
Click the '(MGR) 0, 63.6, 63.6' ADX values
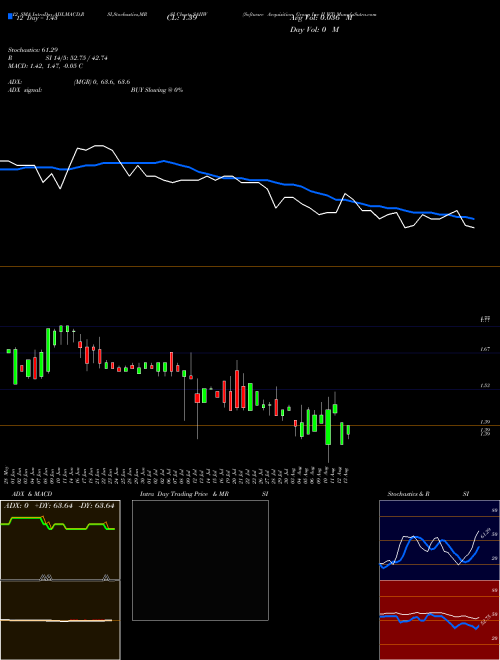click(x=102, y=82)
